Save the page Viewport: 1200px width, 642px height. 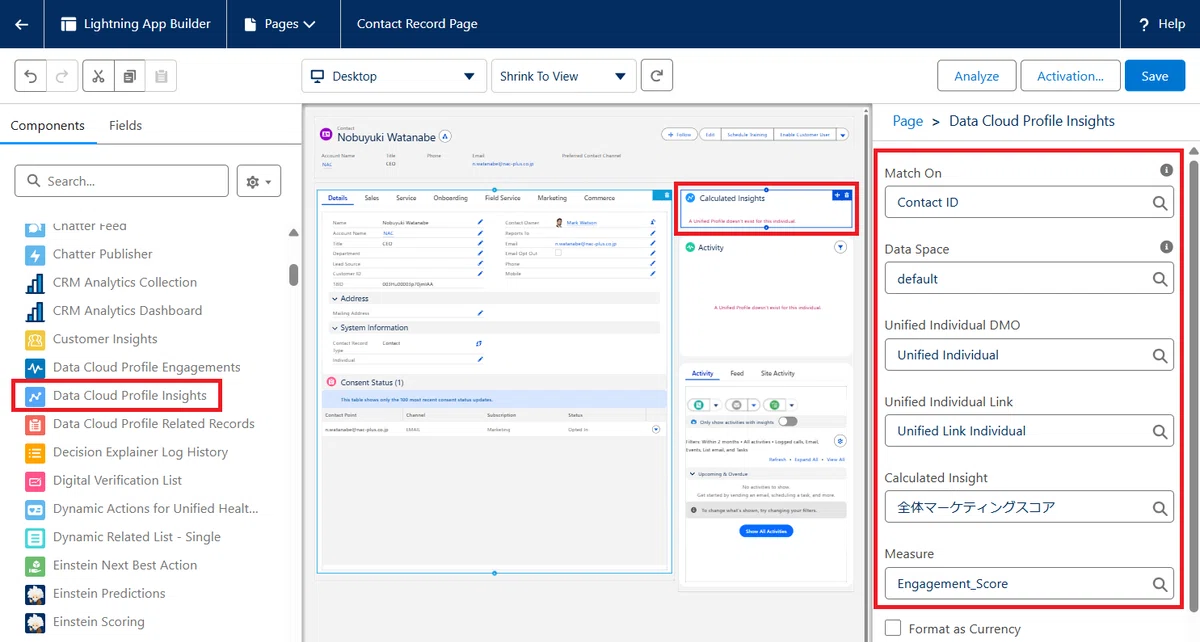tap(1155, 76)
